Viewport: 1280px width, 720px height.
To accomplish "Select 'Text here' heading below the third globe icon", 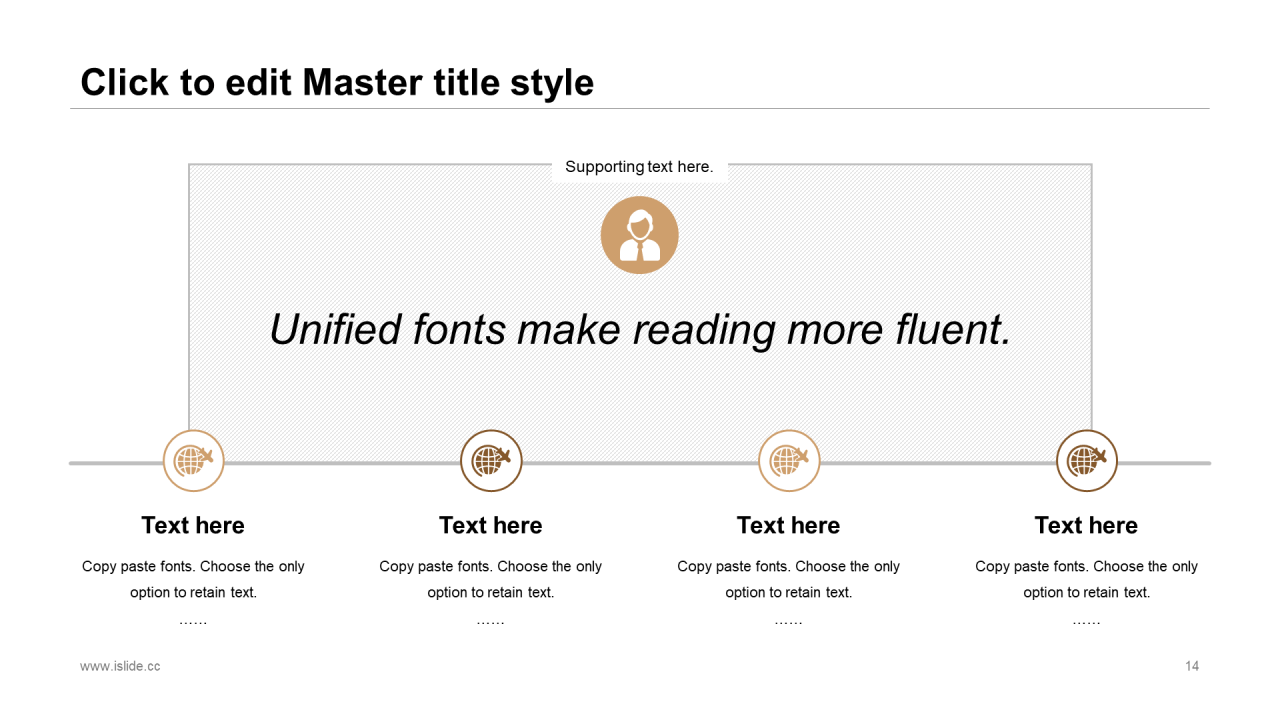I will tap(789, 525).
